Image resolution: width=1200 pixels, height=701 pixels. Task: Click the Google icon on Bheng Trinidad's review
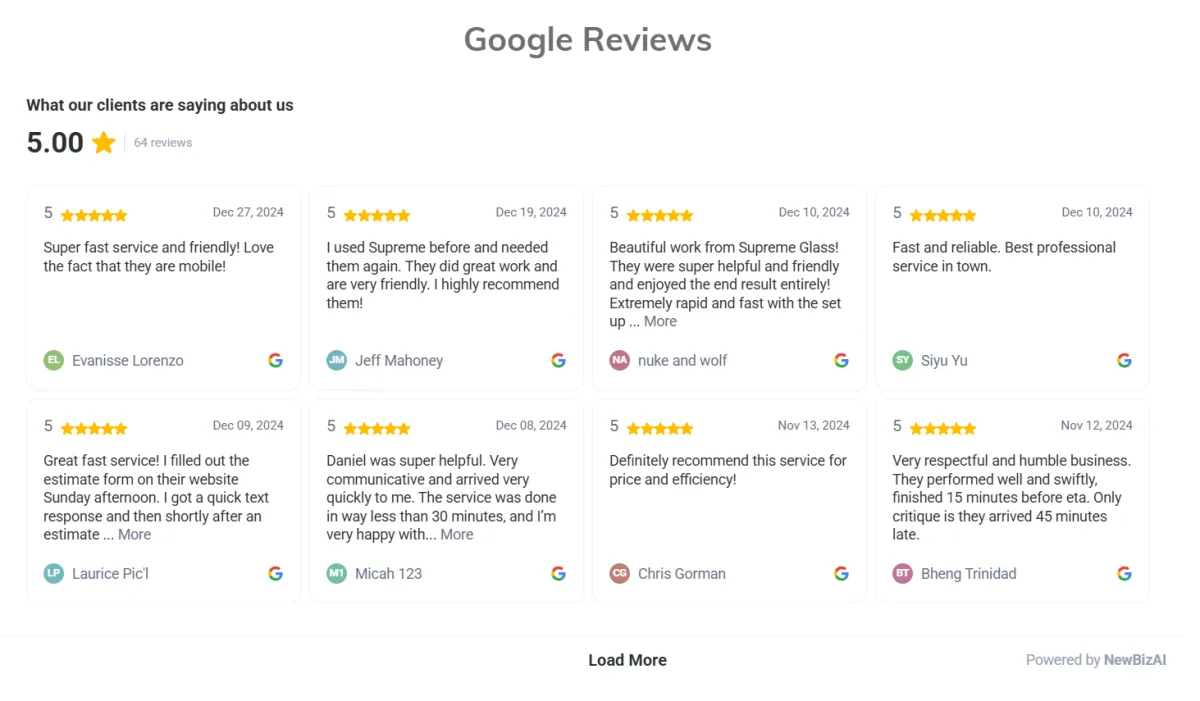click(1125, 573)
